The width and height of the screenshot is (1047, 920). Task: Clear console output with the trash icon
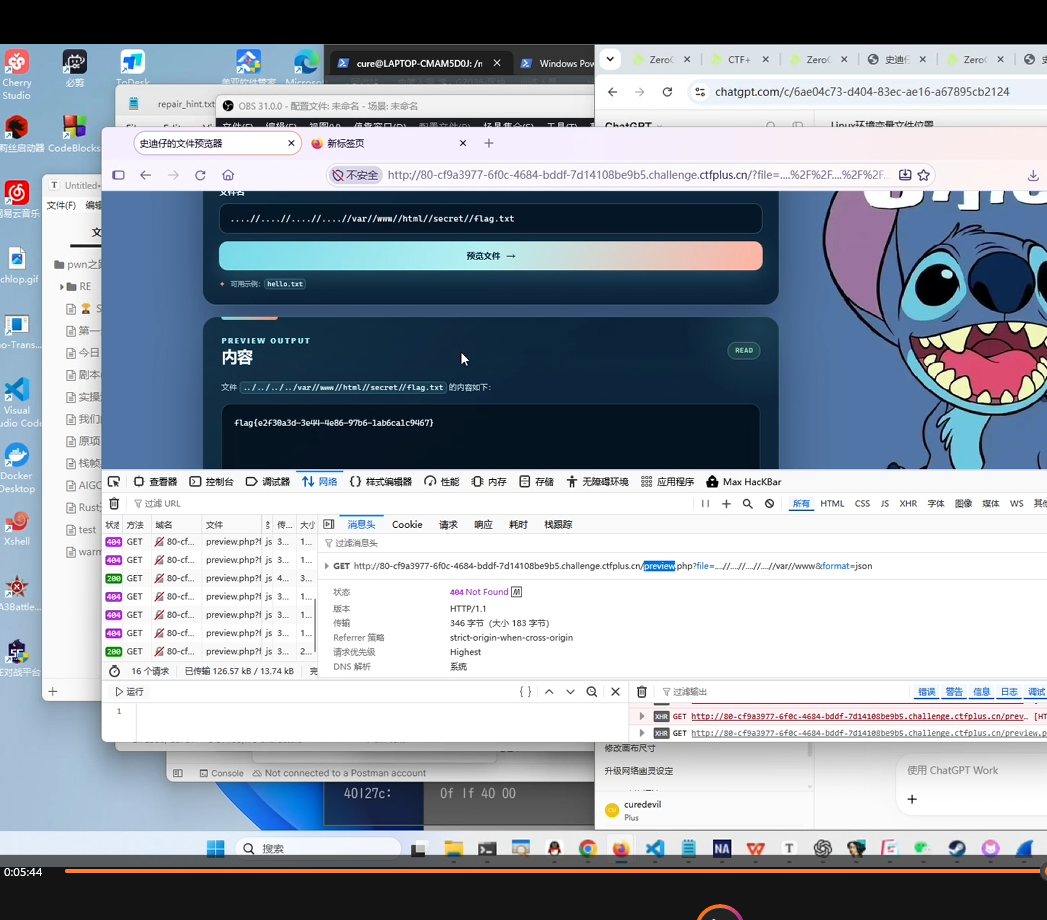[x=642, y=692]
